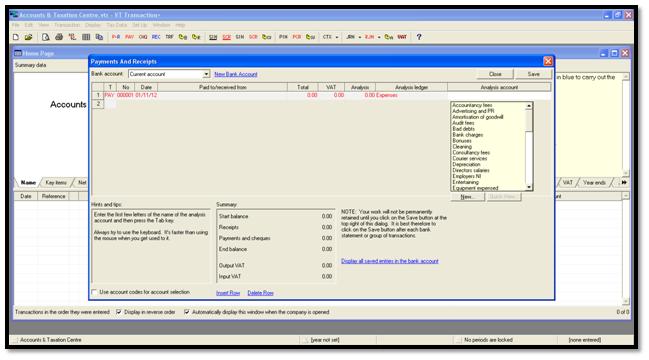The image size is (649, 360).
Task: Click Display all saved entries link
Action: pos(389,261)
